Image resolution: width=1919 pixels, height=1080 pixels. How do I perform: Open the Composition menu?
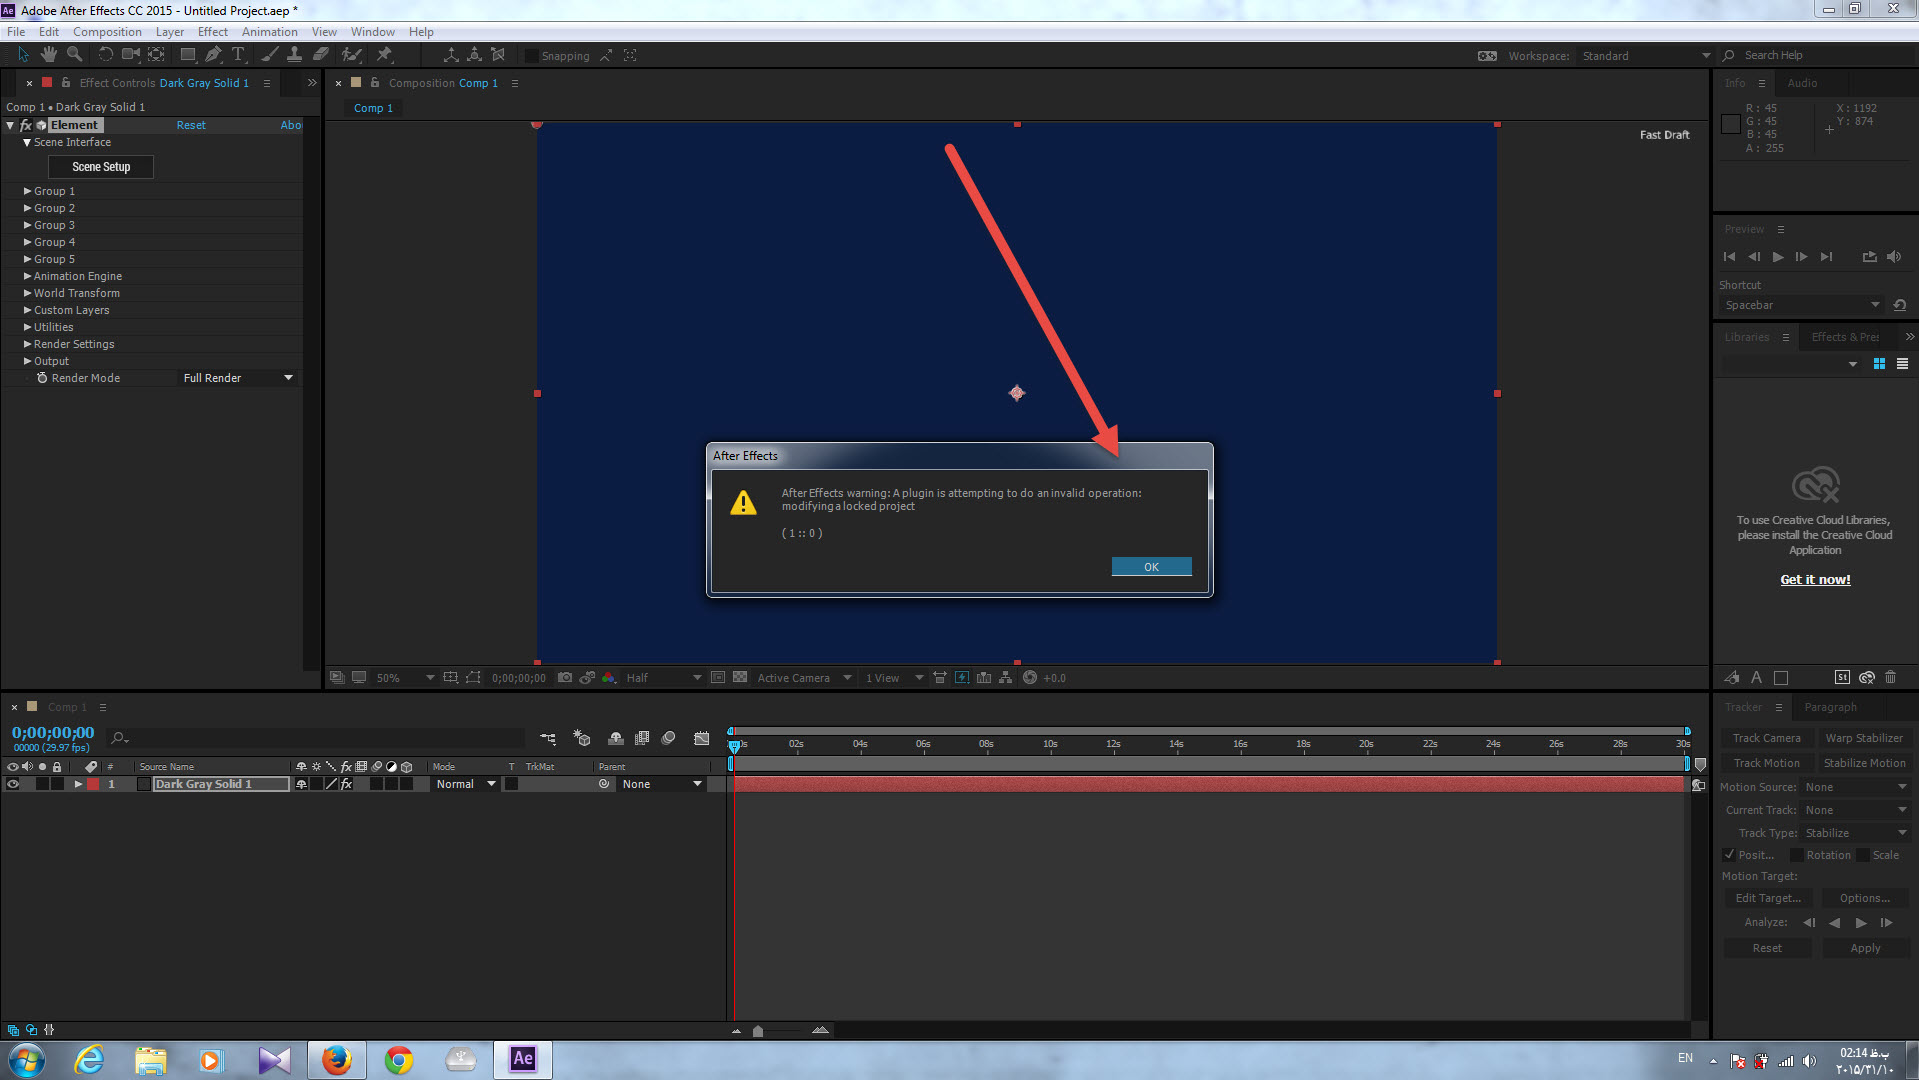tap(107, 32)
